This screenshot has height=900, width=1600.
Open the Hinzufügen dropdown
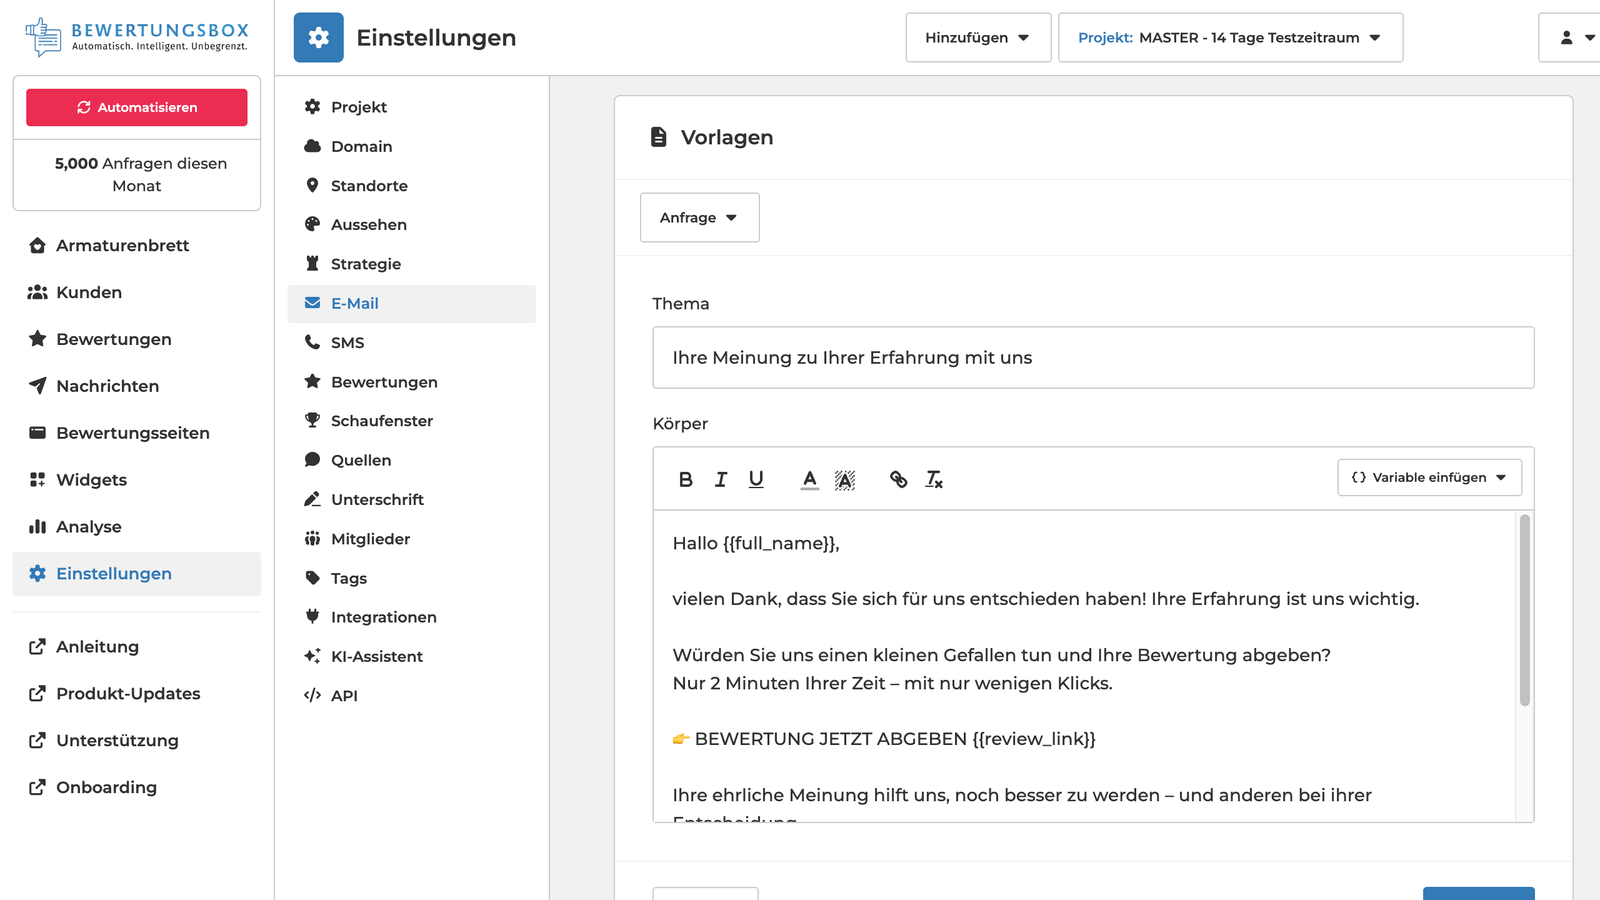tap(977, 38)
